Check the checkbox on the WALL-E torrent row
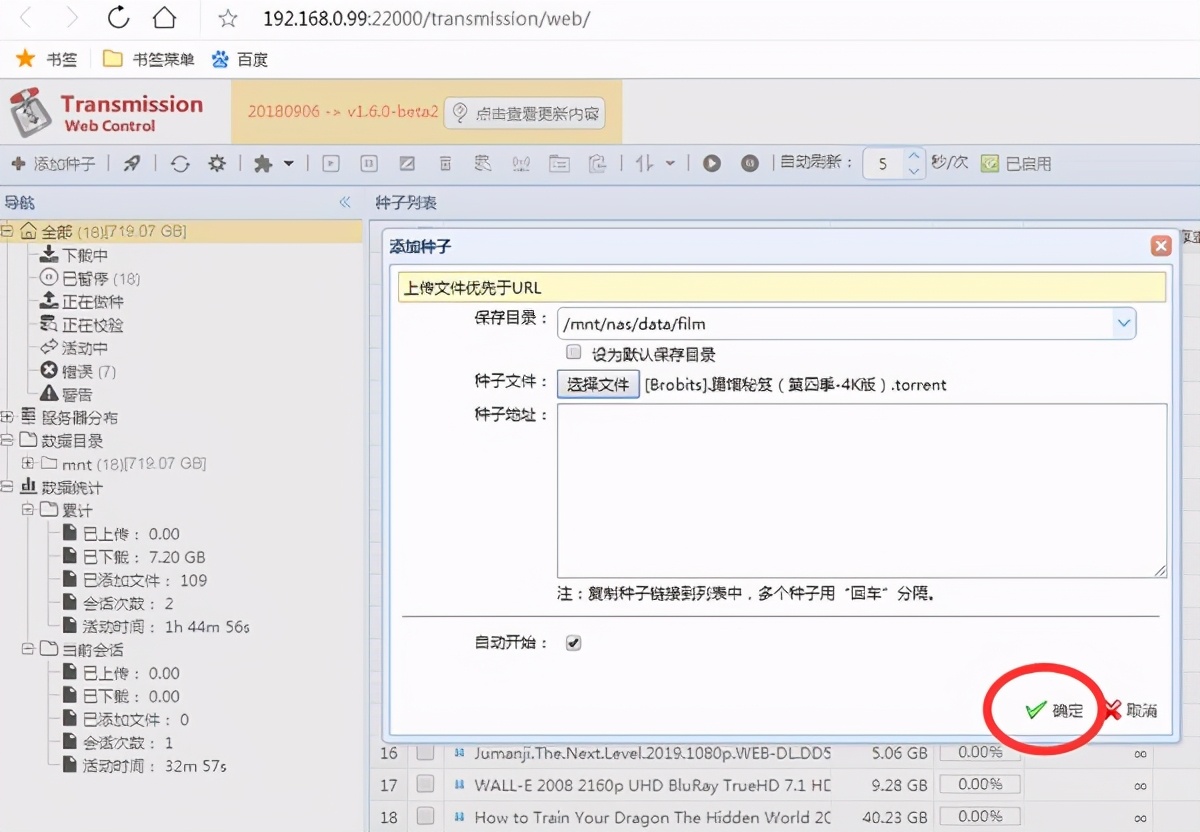This screenshot has width=1200, height=832. coord(427,785)
